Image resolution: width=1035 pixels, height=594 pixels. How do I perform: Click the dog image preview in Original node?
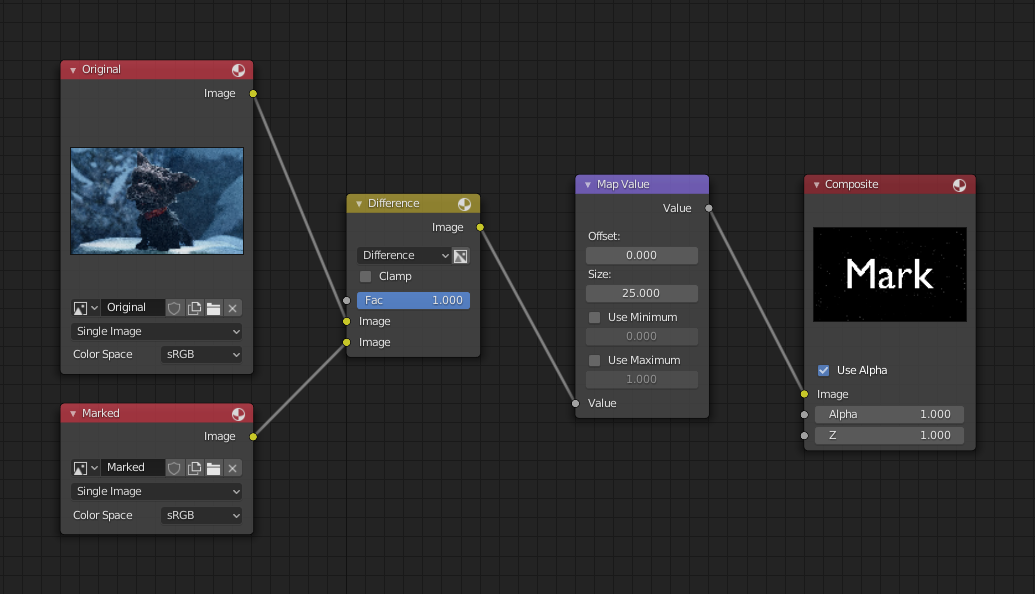coord(157,200)
